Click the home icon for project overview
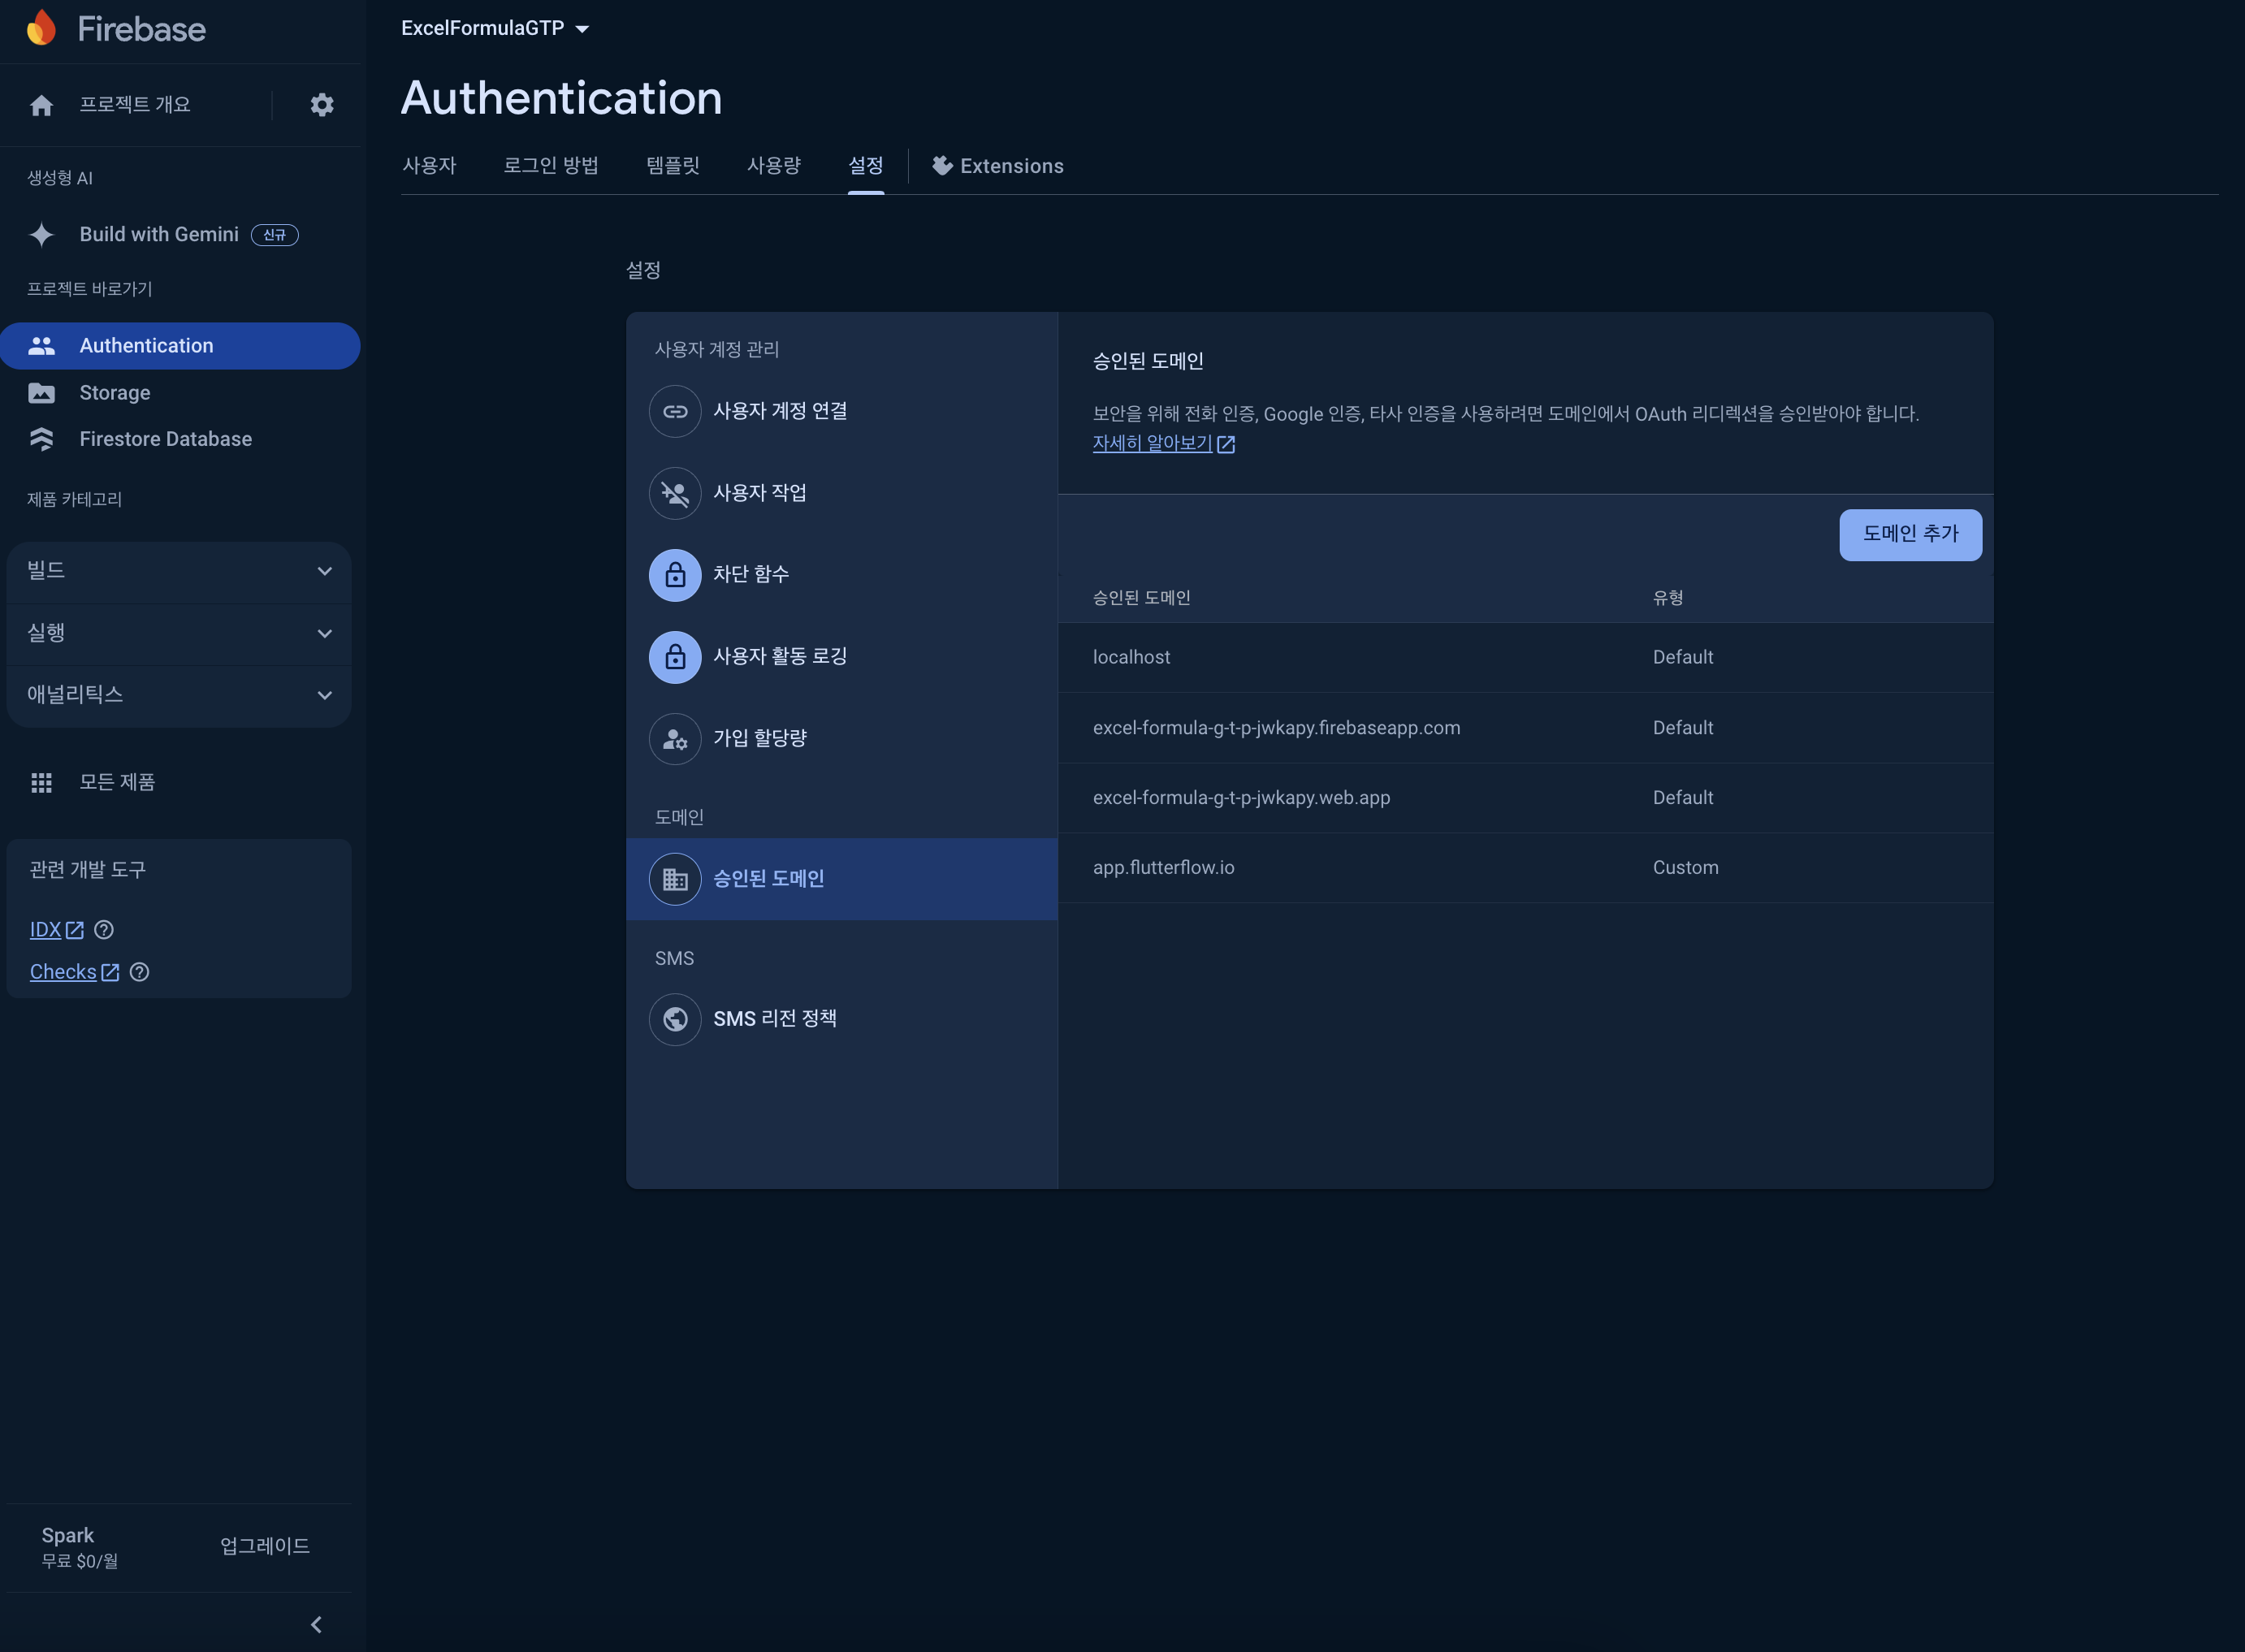Screen dimensions: 2245x1652 click(41, 105)
